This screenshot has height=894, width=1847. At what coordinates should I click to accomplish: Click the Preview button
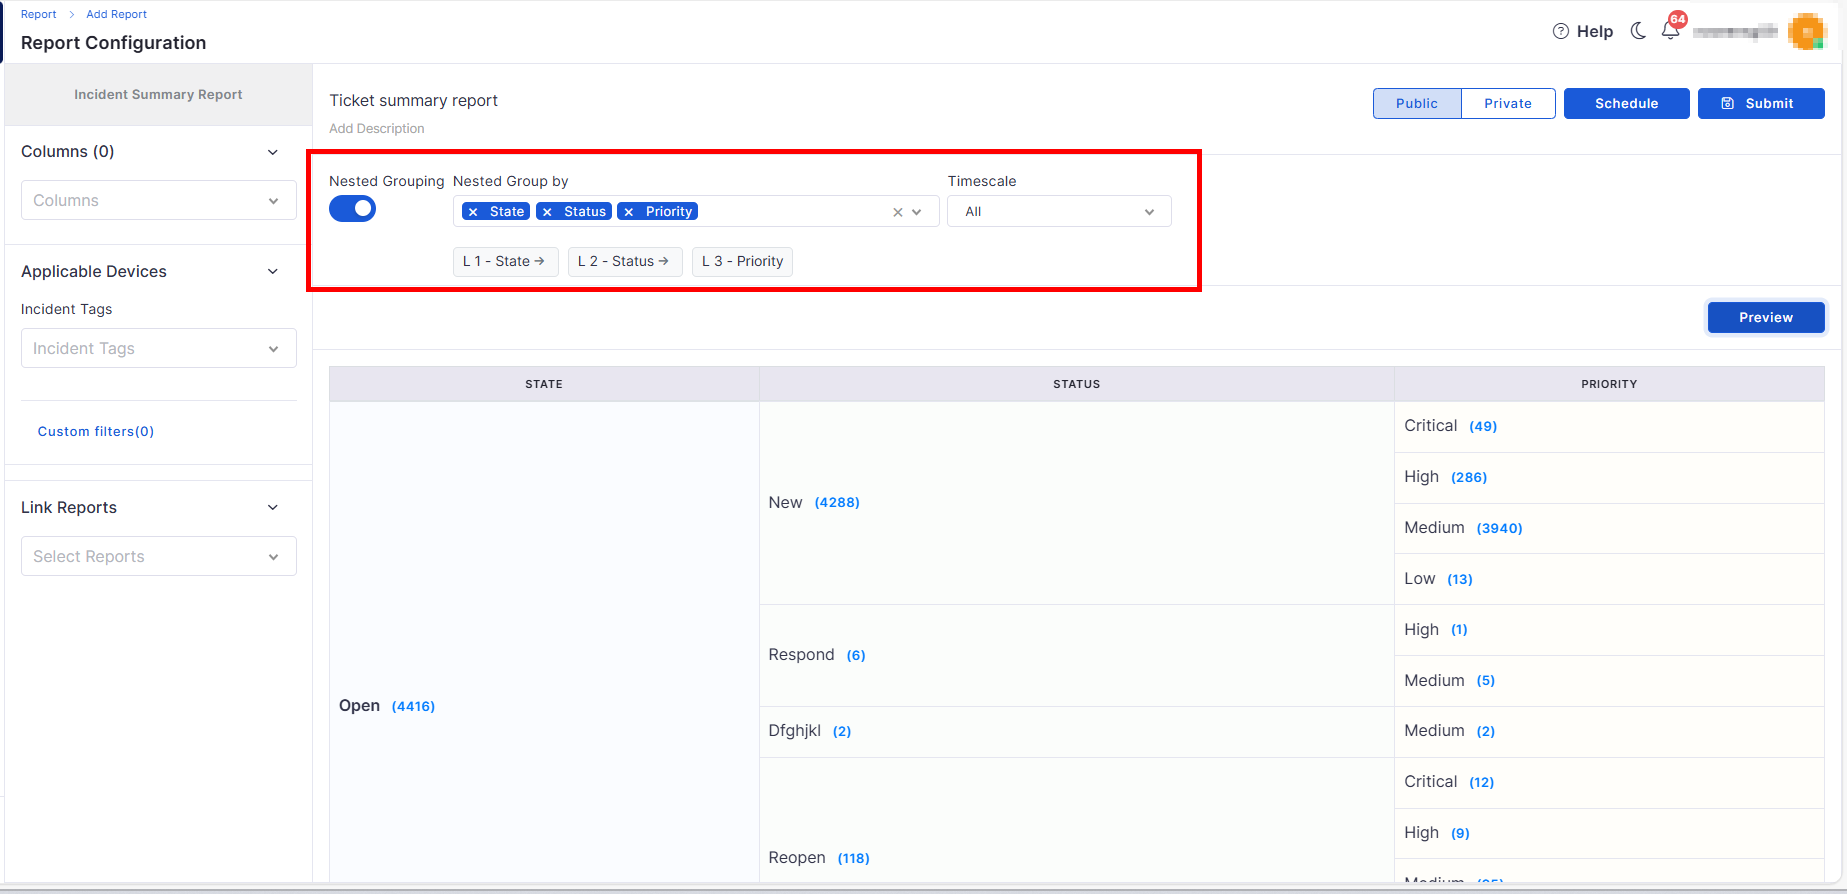pyautogui.click(x=1765, y=317)
